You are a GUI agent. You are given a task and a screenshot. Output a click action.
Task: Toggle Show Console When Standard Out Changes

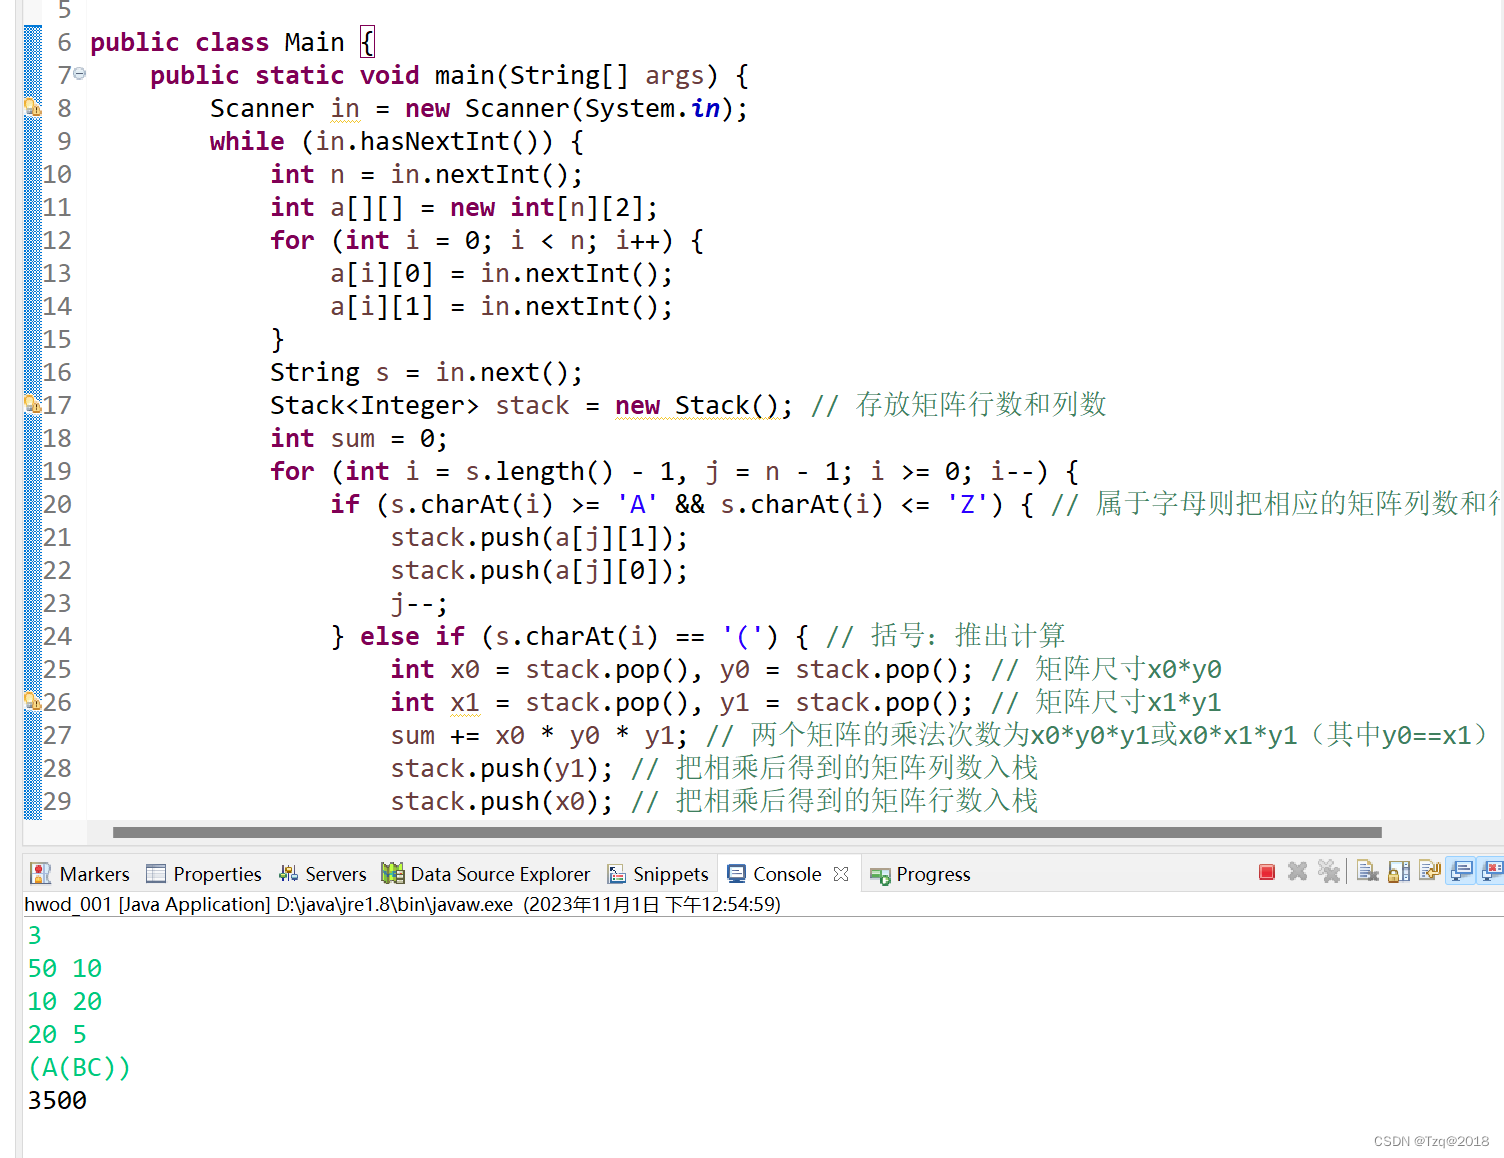(x=1461, y=872)
